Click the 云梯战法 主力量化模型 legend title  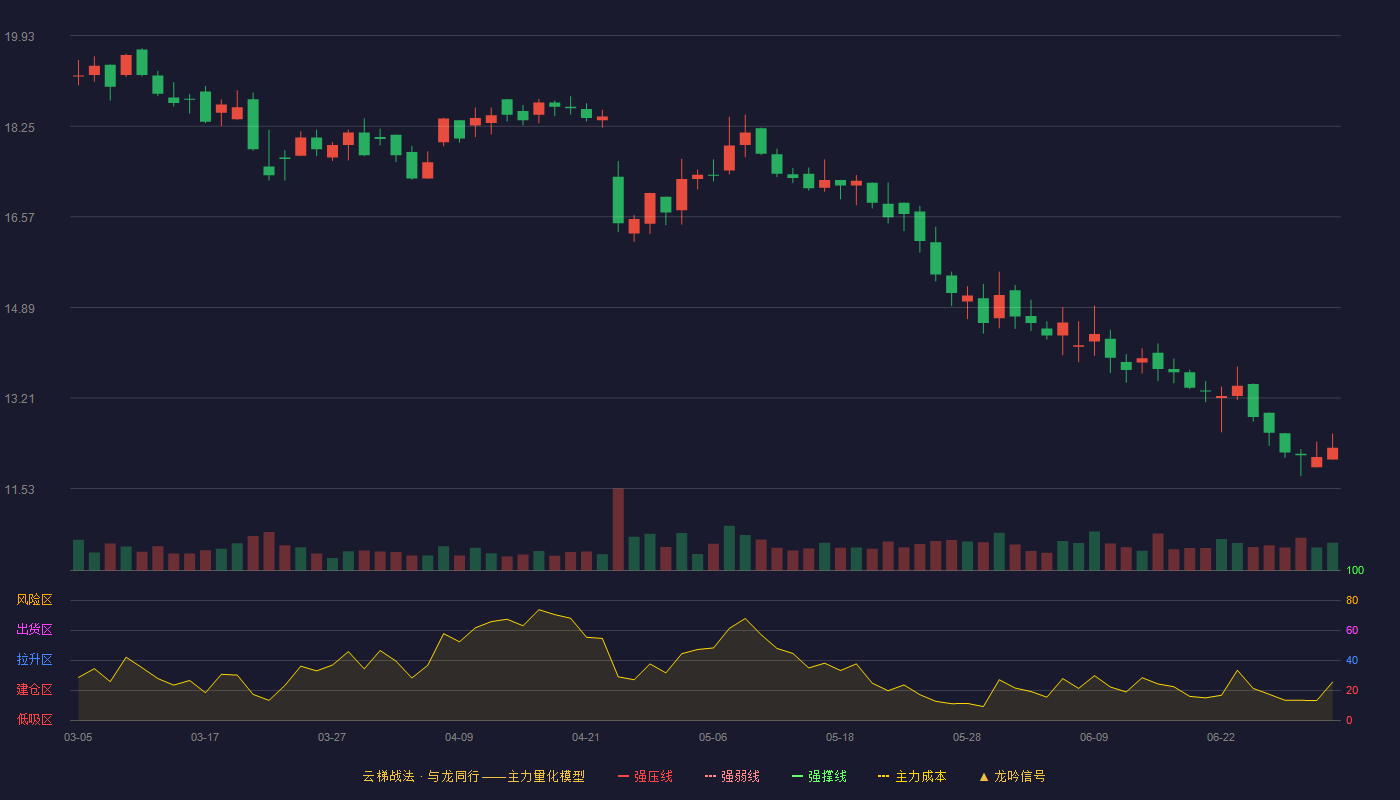(473, 776)
